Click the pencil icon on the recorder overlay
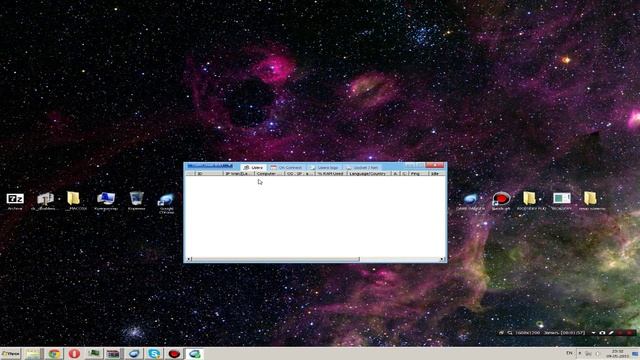This screenshot has width=640, height=360. coord(611,333)
